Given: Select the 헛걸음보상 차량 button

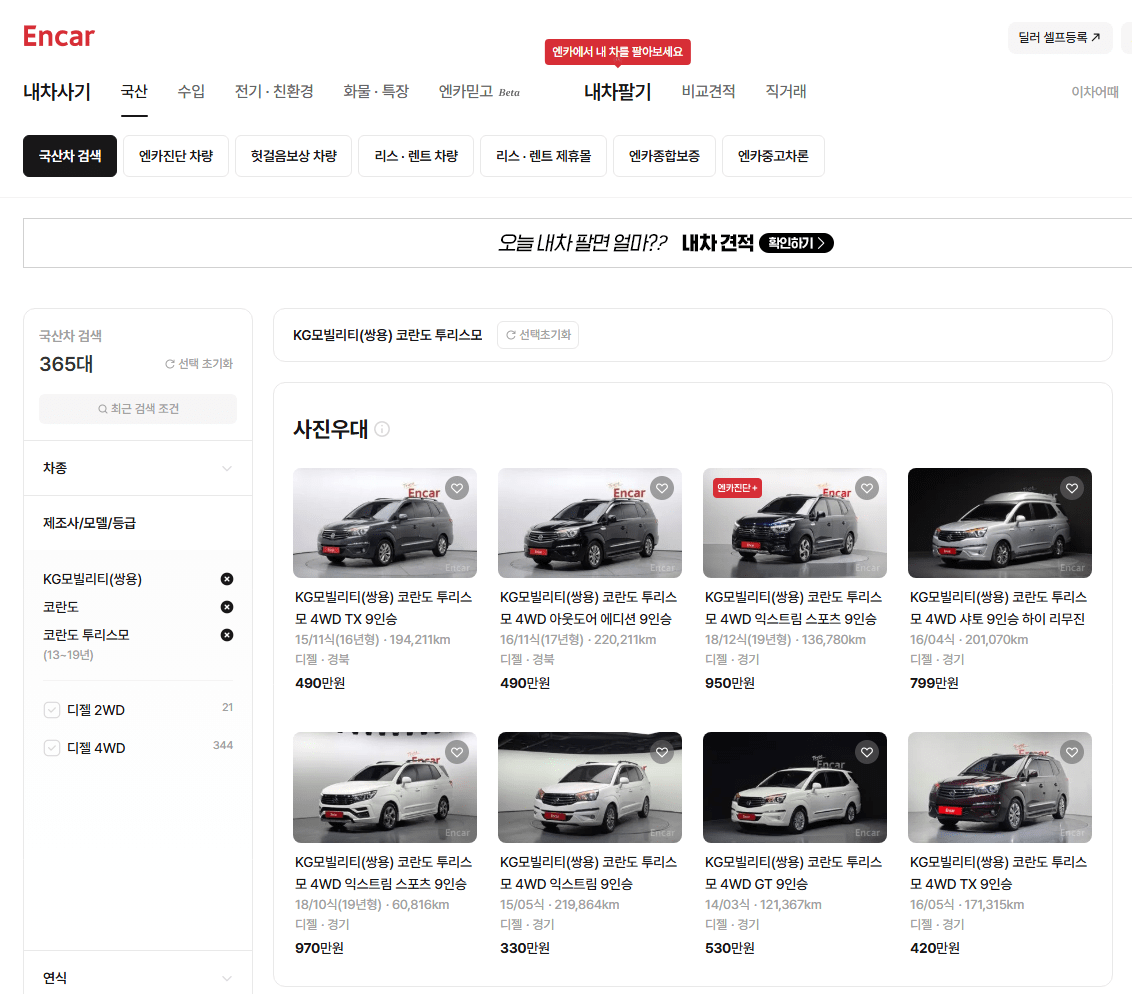Looking at the screenshot, I should pos(294,156).
